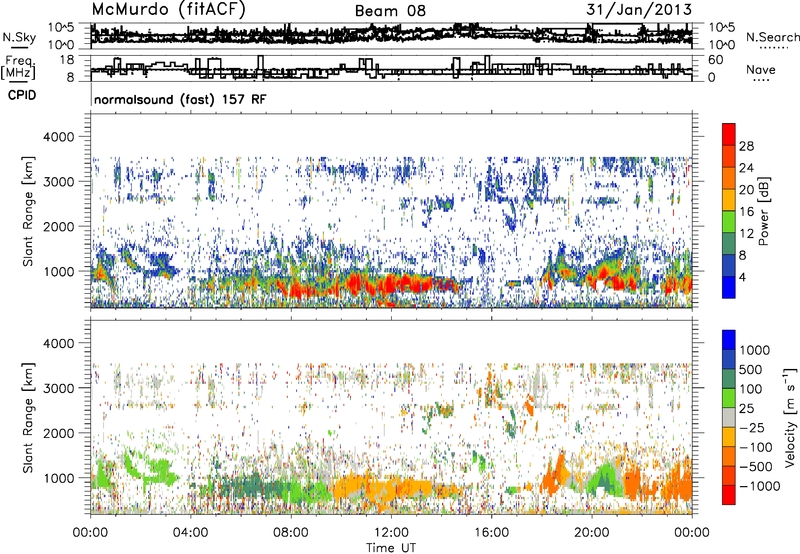The image size is (800, 554).
Task: Click the '16:00' time axis tick label
Action: coord(491,533)
